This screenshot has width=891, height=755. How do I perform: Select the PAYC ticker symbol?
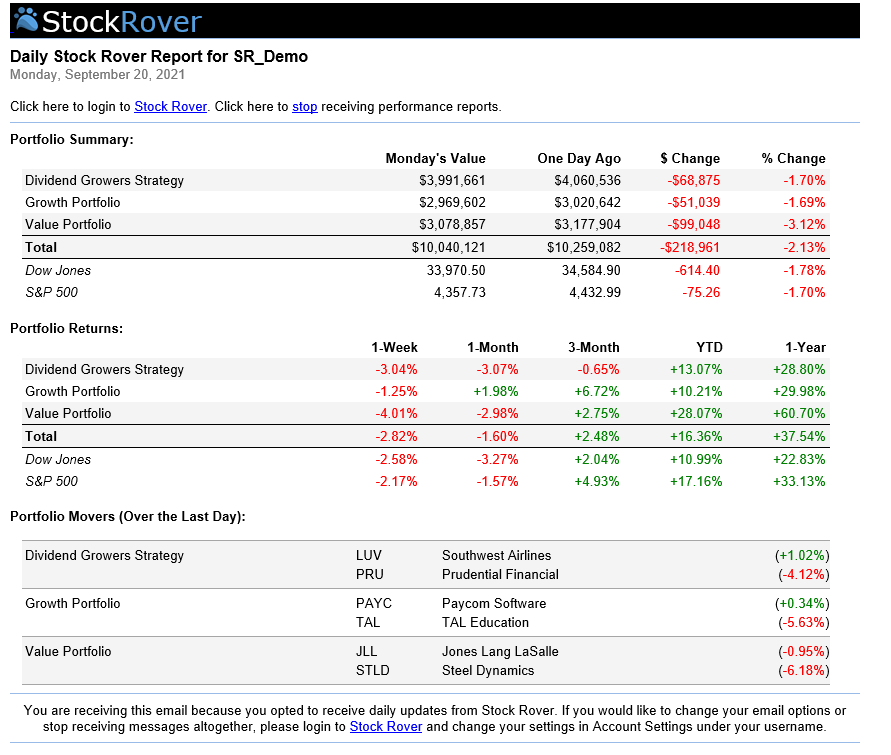[x=373, y=603]
